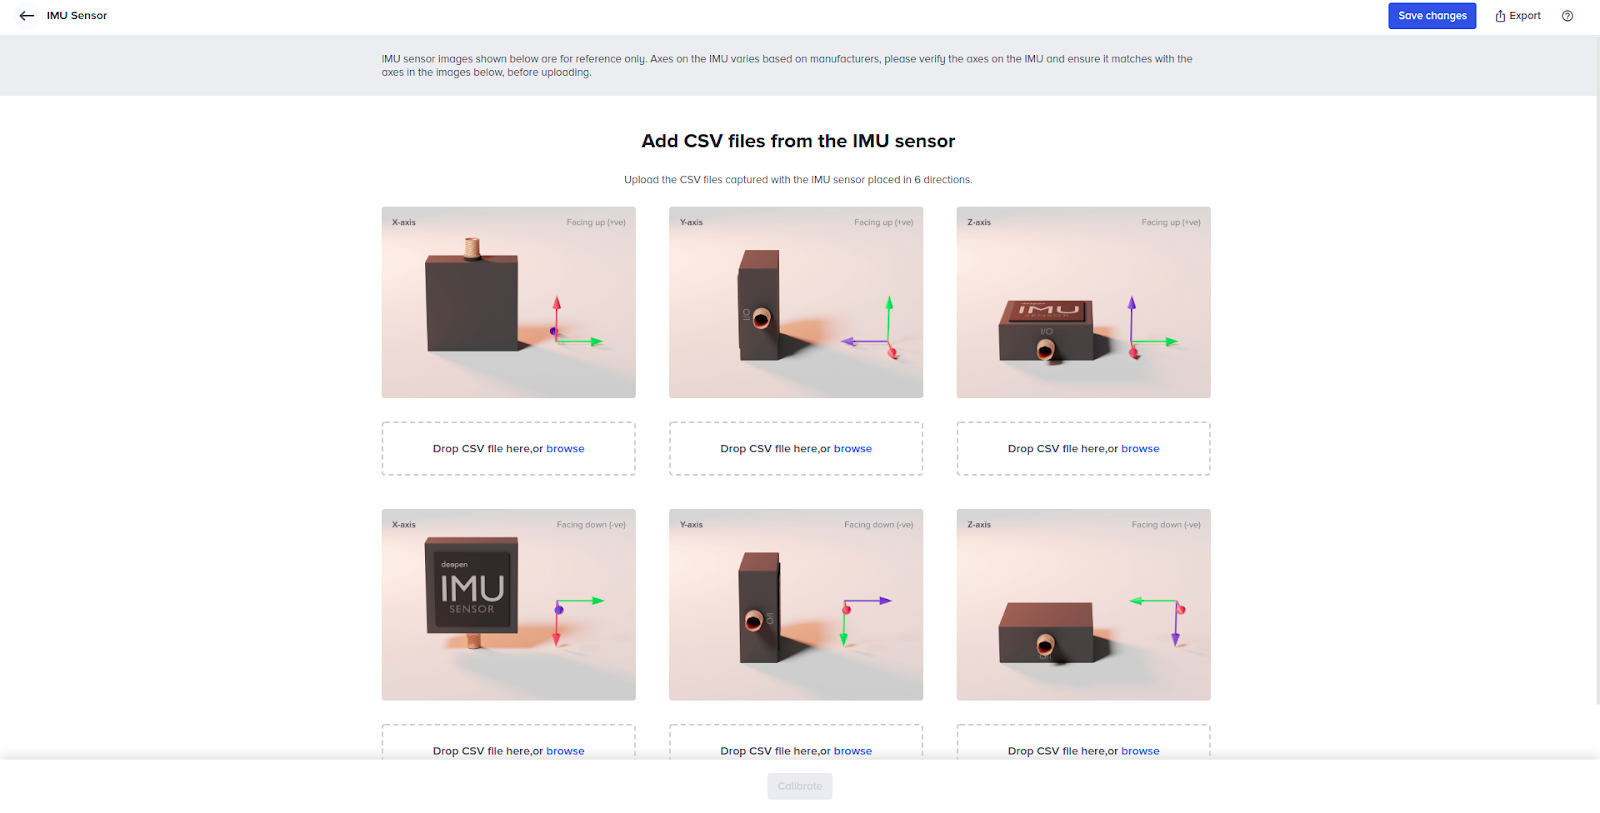Browse CSV for X-axis facing down
This screenshot has width=1600, height=813.
[x=565, y=751]
